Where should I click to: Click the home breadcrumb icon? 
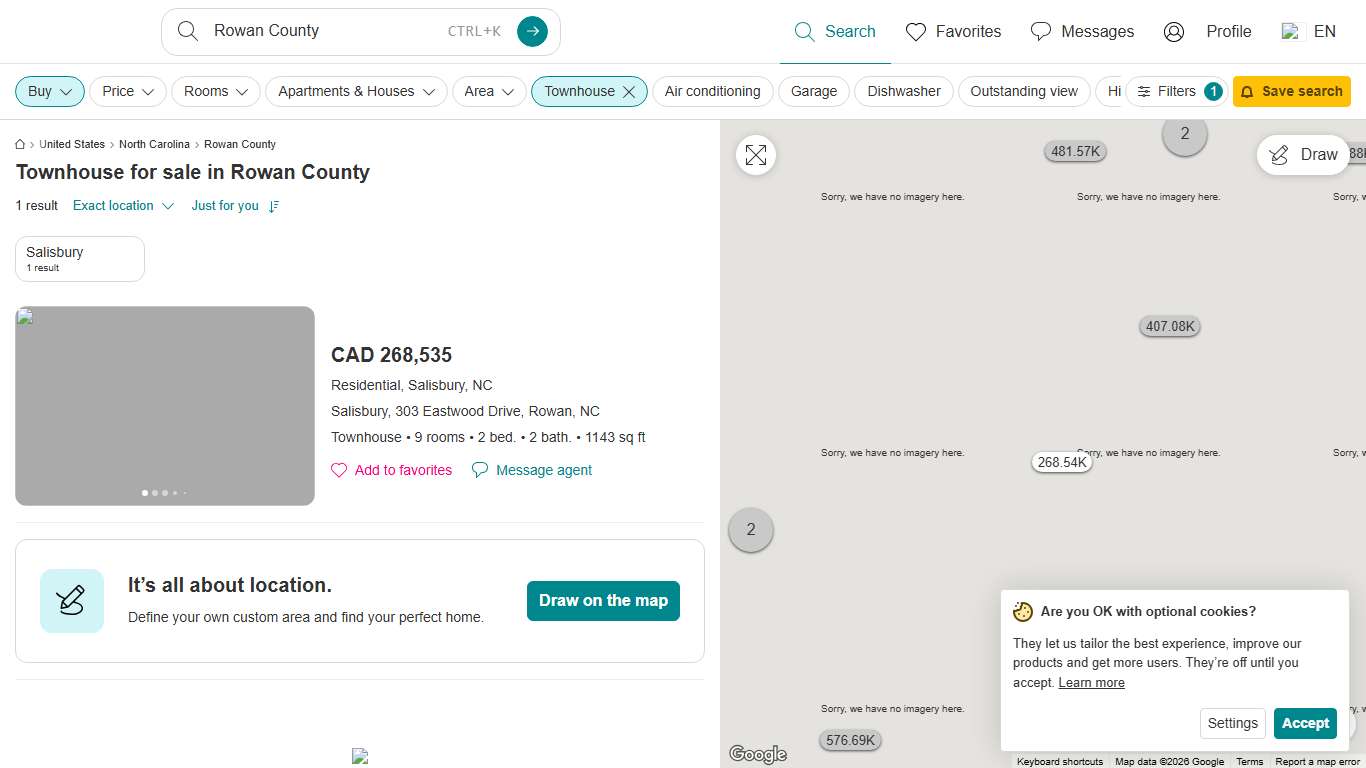tap(20, 144)
